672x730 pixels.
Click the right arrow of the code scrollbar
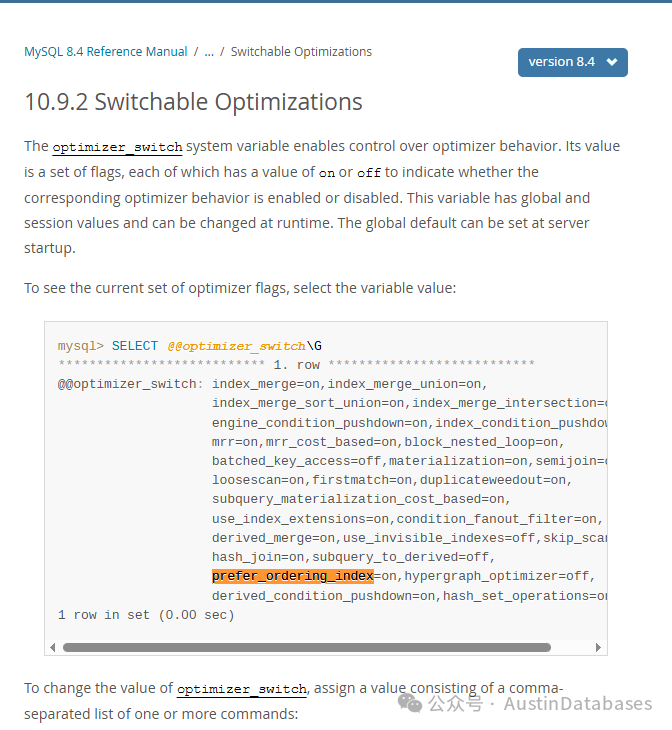pos(598,647)
